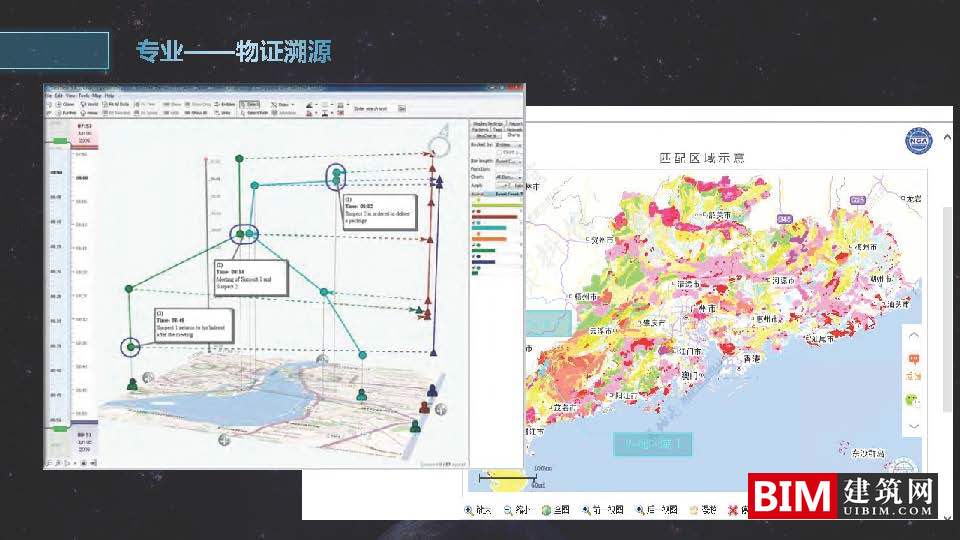Click the NGA round logo icon
The image size is (960, 540).
(x=919, y=141)
